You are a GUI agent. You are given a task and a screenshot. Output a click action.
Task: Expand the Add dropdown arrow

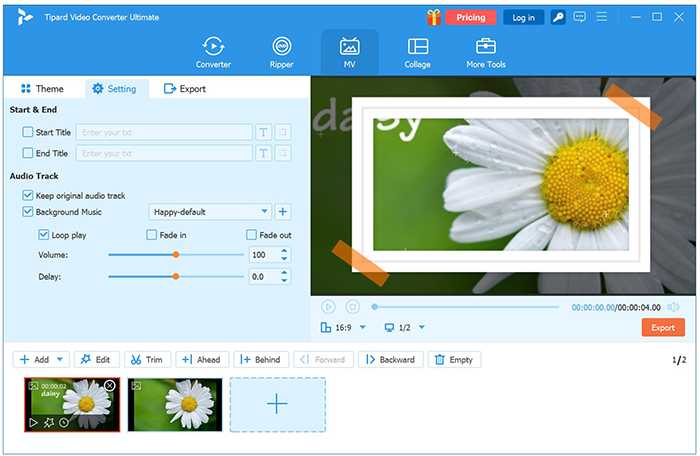point(61,360)
